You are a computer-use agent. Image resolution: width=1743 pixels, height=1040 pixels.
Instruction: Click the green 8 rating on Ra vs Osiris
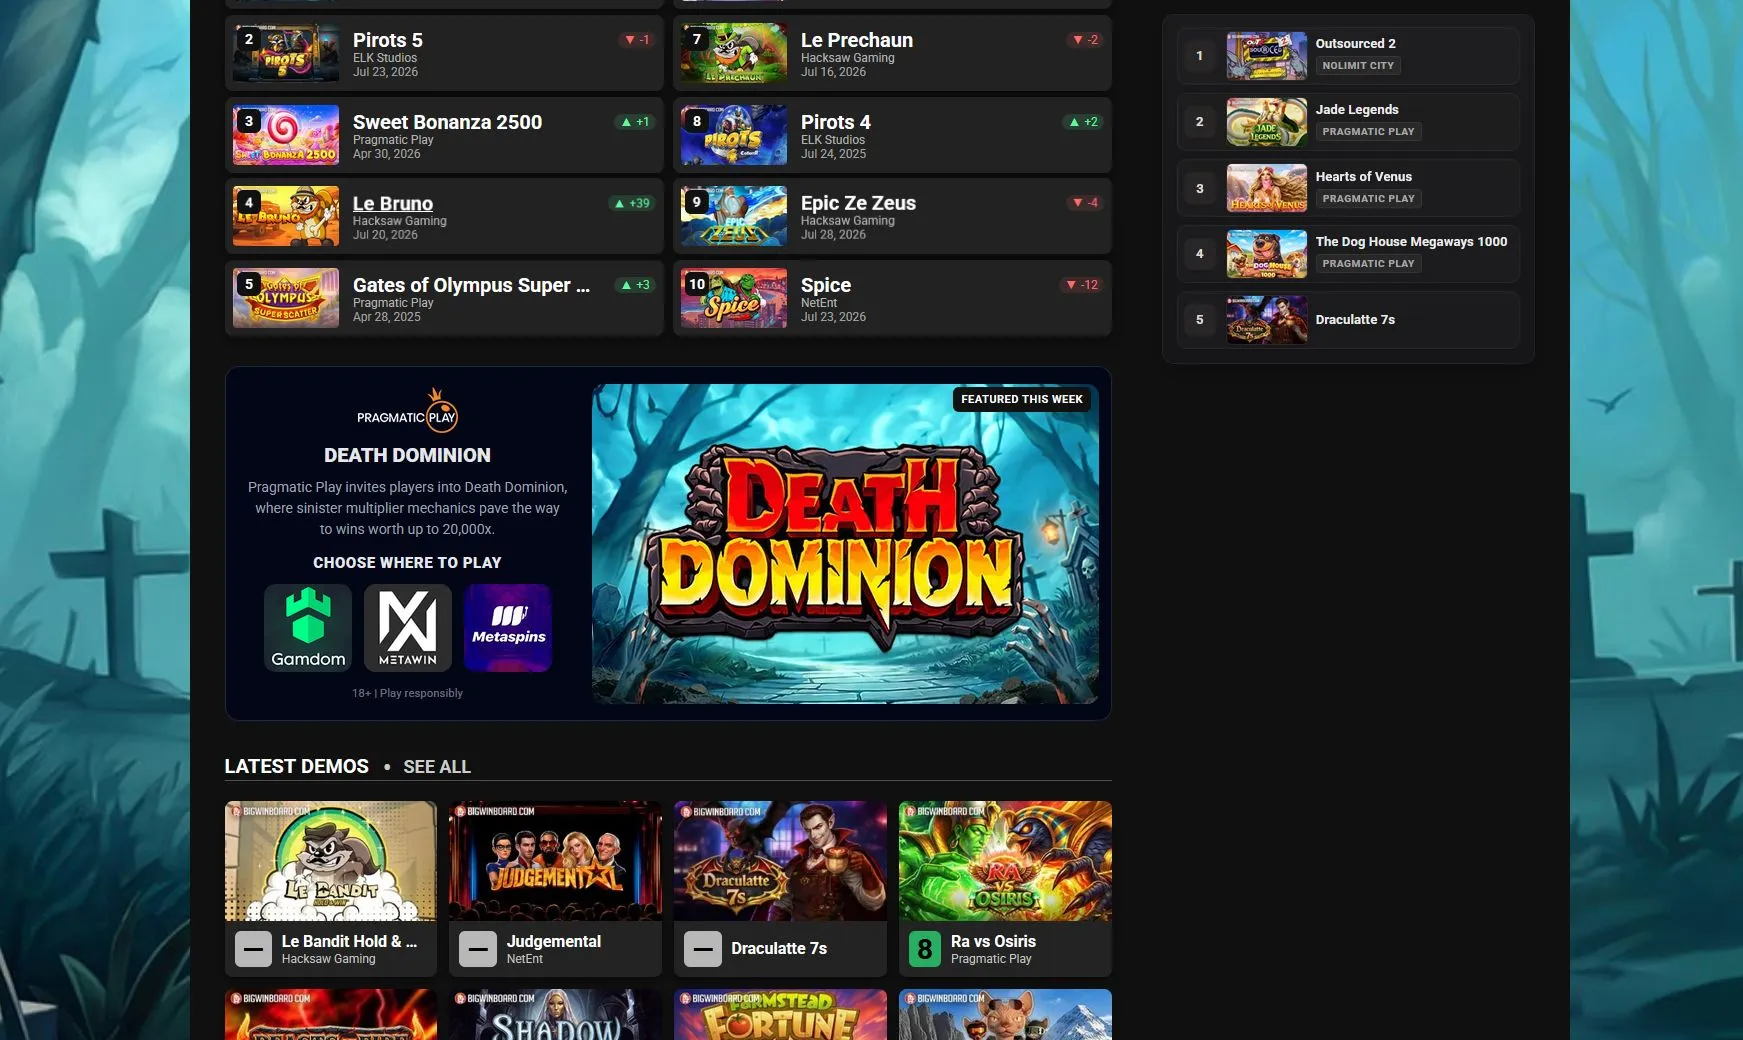point(925,949)
